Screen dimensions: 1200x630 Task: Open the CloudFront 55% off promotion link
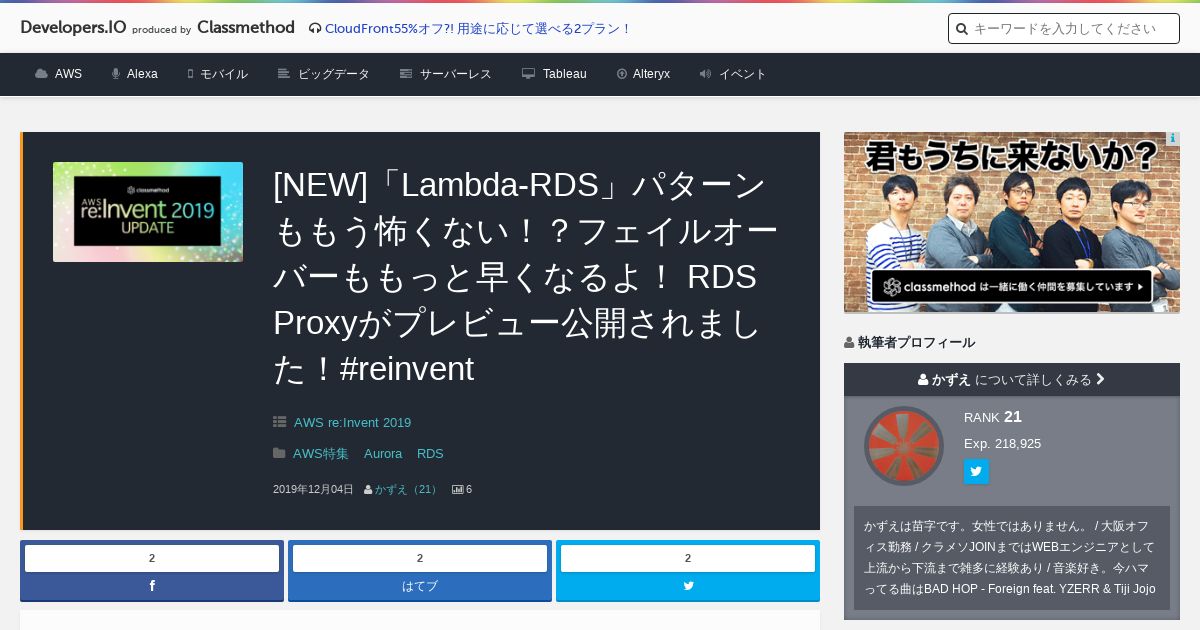(x=478, y=28)
